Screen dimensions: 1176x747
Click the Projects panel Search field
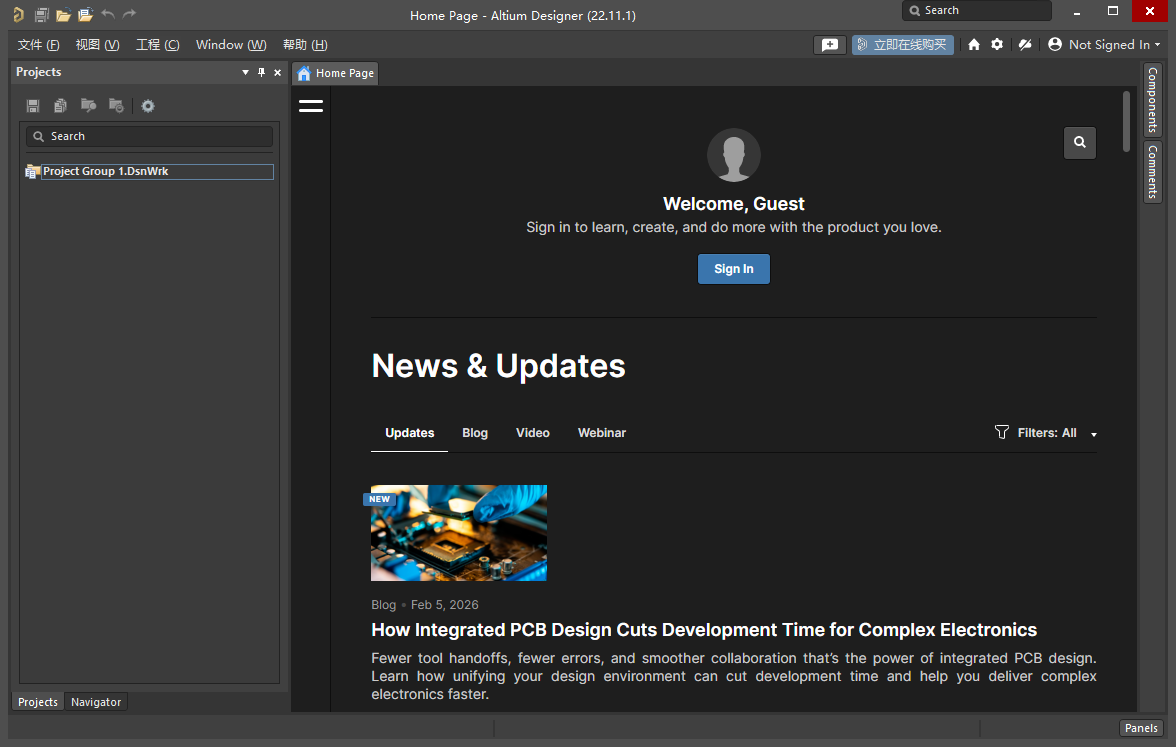(150, 136)
